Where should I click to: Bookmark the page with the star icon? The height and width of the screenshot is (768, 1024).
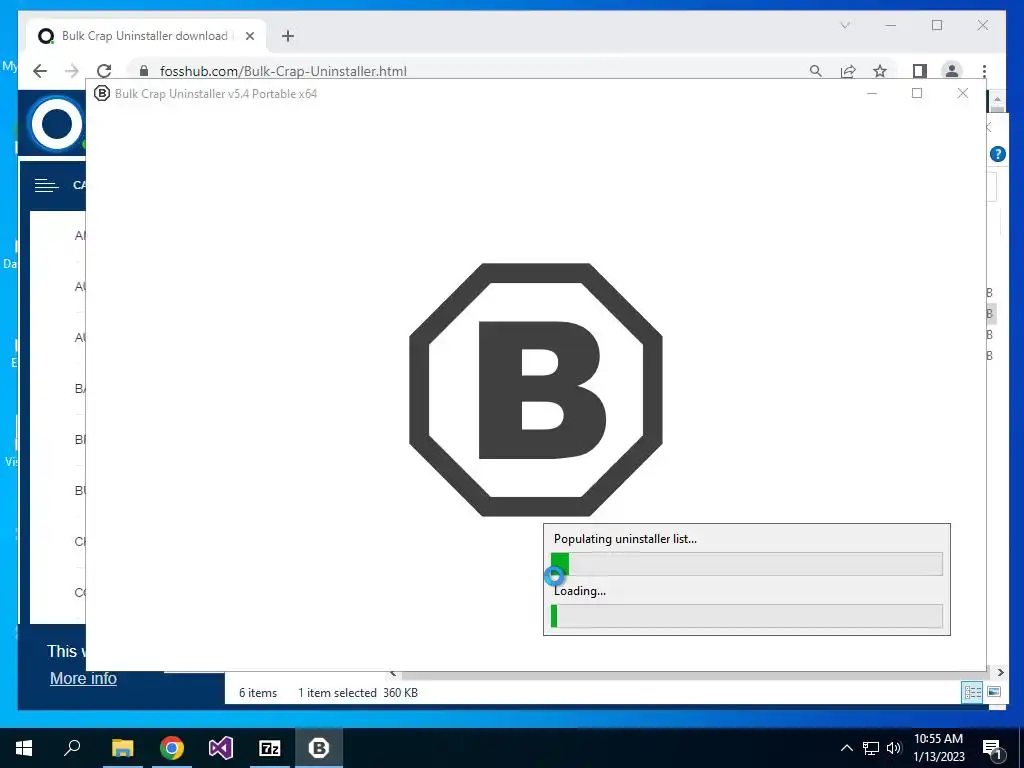coord(880,71)
